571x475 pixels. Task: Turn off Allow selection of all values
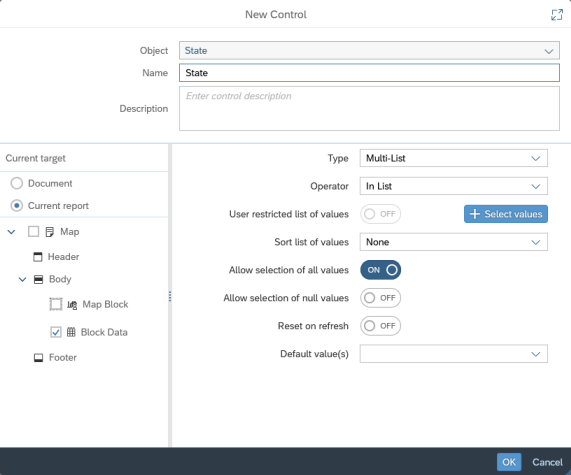tap(381, 270)
